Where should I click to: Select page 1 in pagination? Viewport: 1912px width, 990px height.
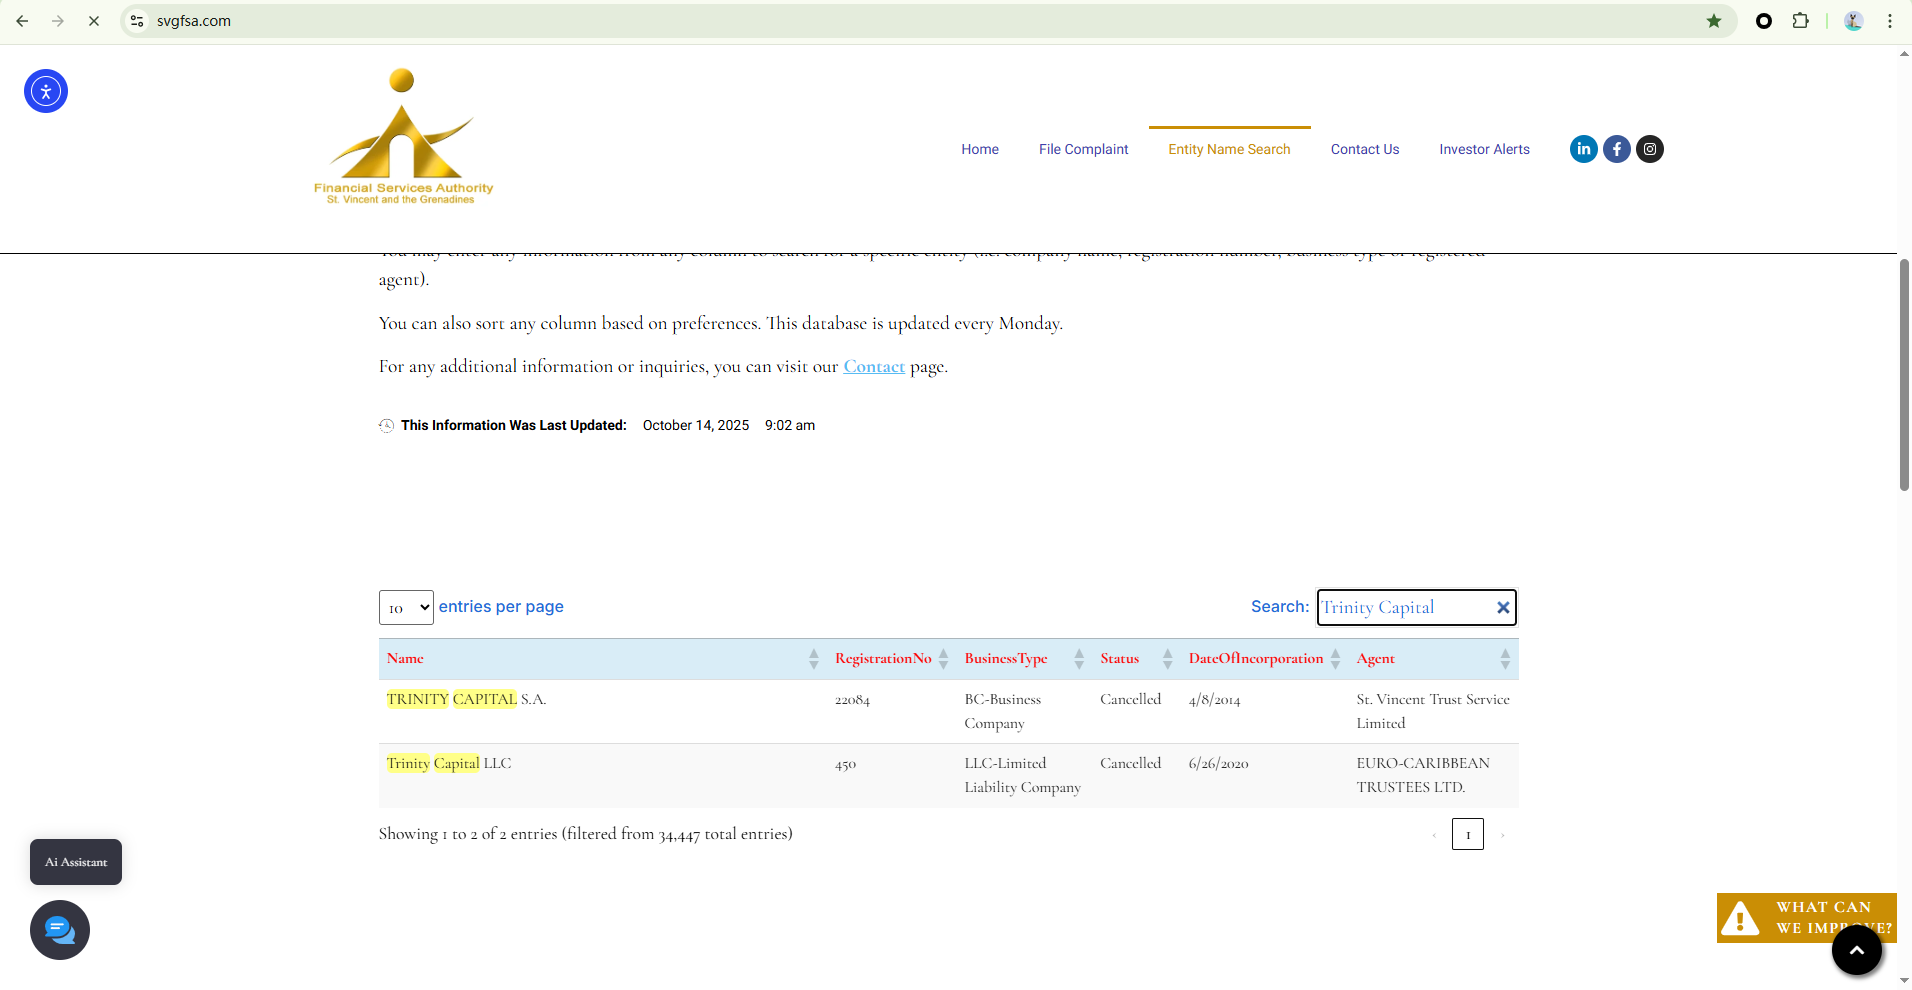click(1467, 834)
